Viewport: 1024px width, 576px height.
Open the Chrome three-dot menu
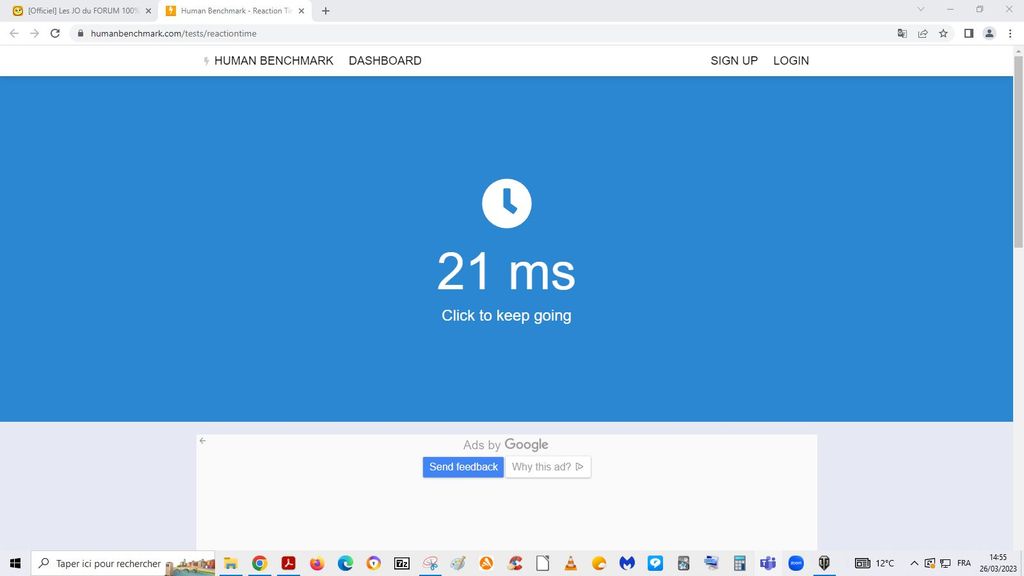(x=1010, y=33)
